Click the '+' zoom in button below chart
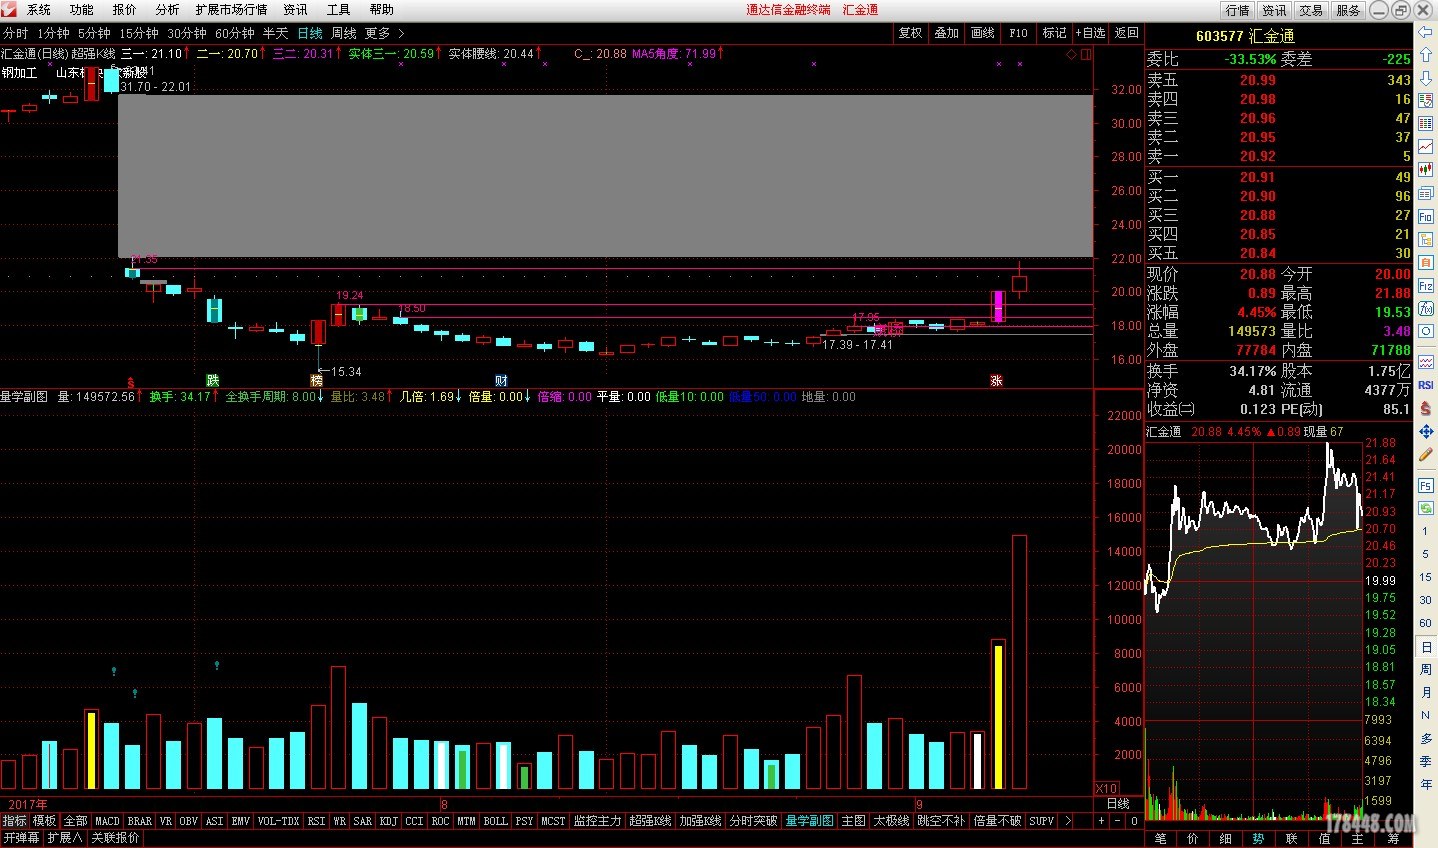 tap(1101, 821)
